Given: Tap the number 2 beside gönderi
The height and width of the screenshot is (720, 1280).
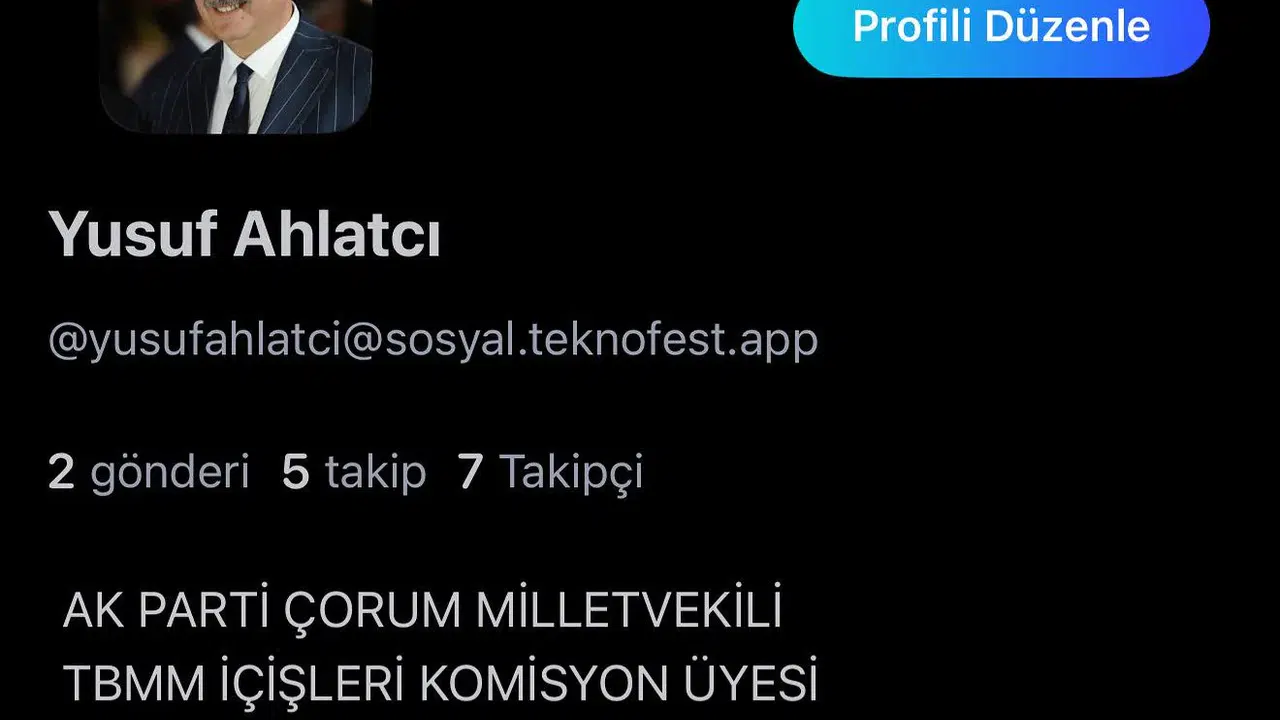Looking at the screenshot, I should pos(61,471).
